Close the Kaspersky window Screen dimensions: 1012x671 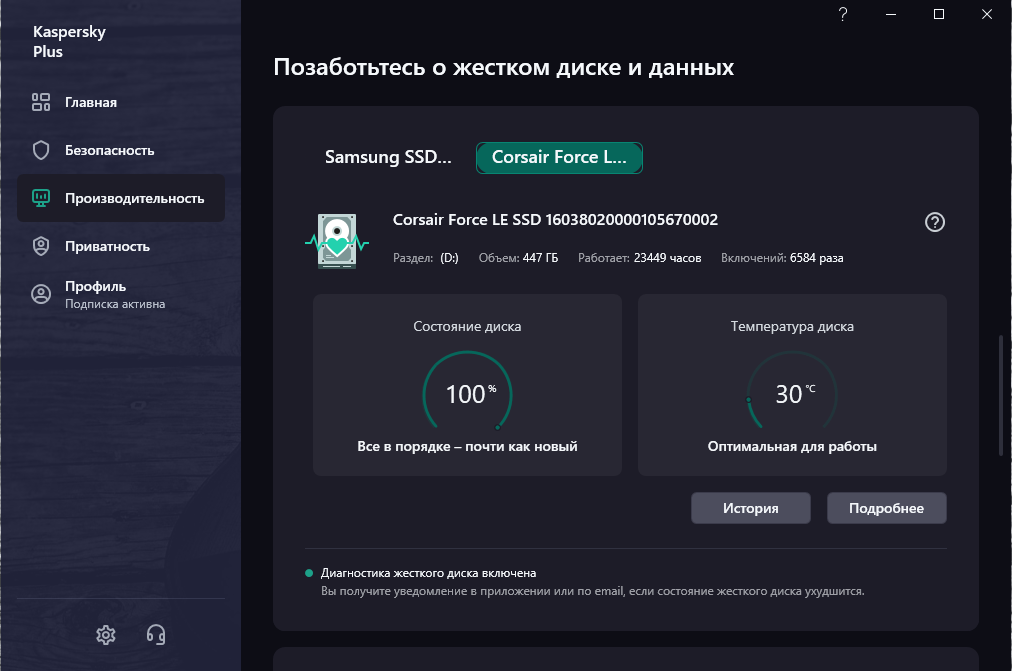pyautogui.click(x=987, y=14)
